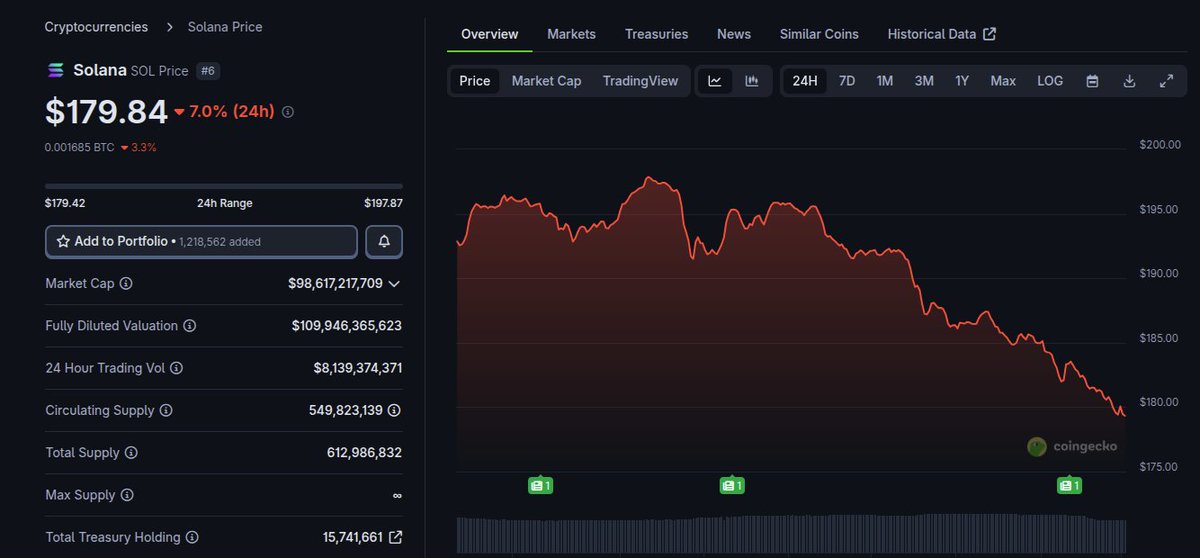Open the News tab
This screenshot has height=558, width=1200.
click(734, 34)
